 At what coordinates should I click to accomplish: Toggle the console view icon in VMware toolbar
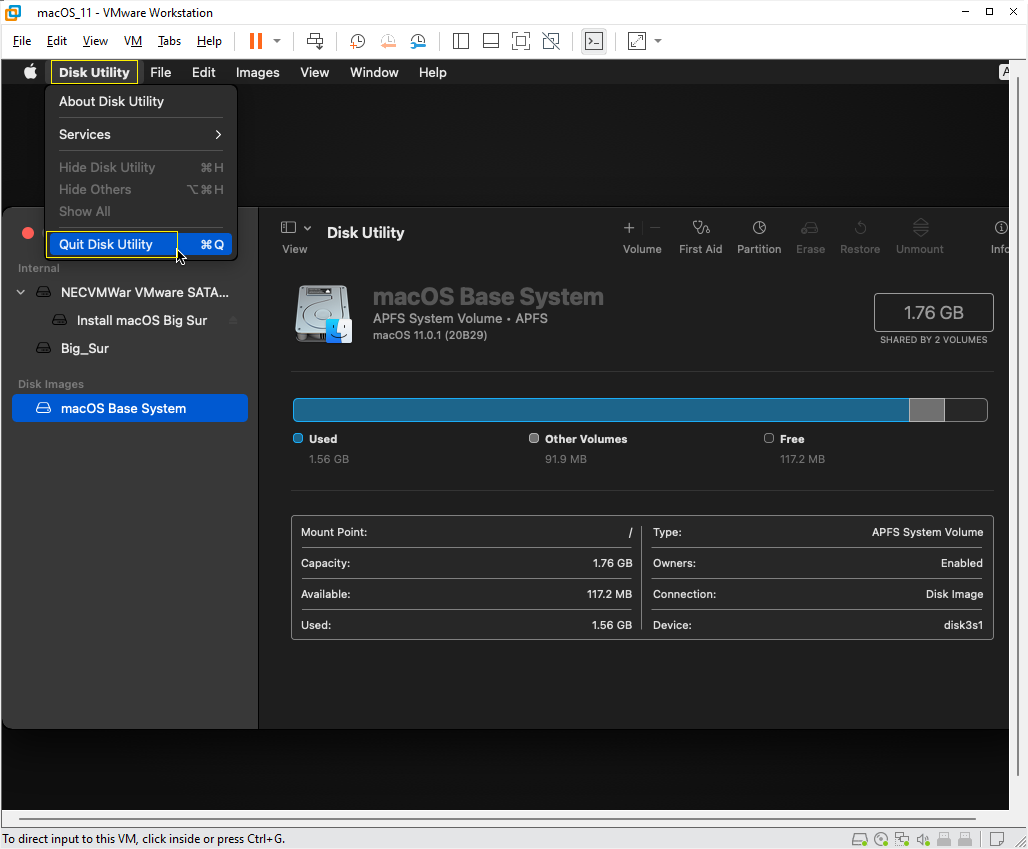(x=594, y=41)
